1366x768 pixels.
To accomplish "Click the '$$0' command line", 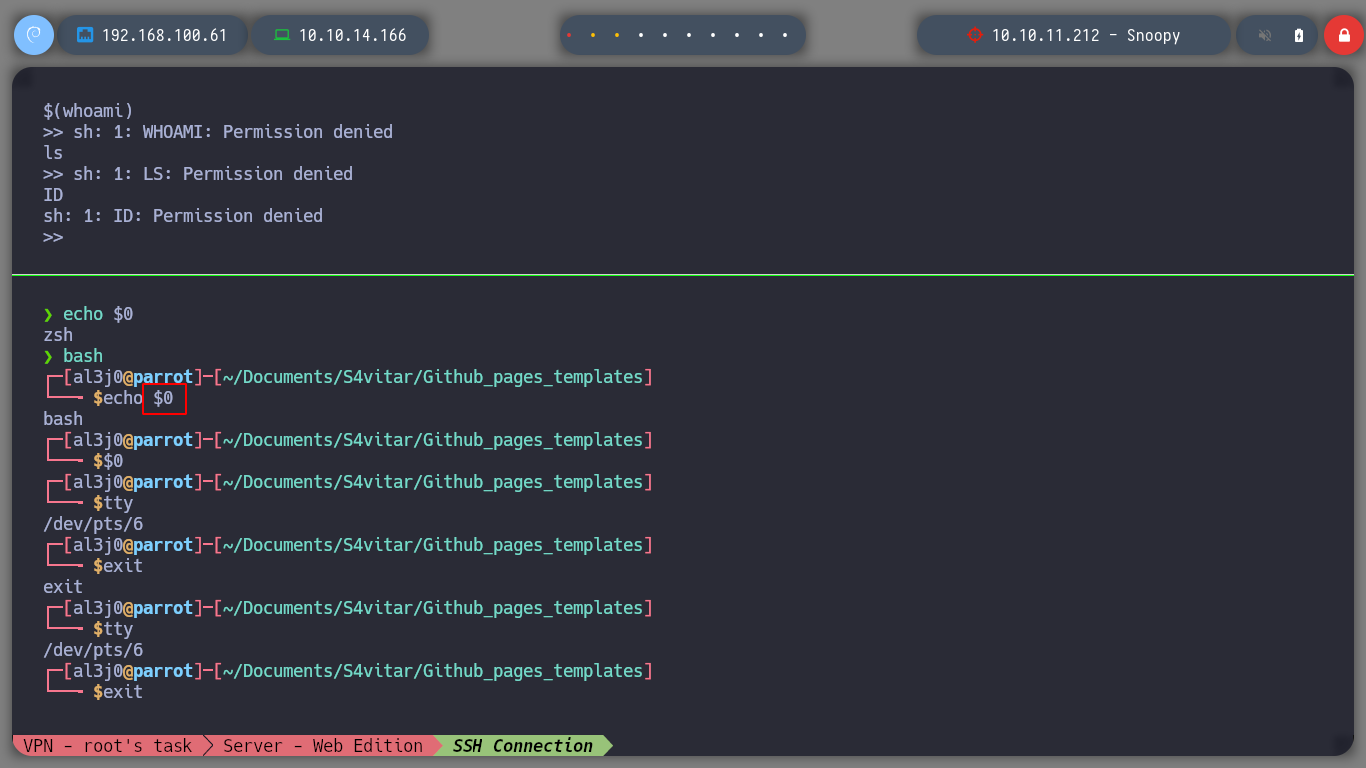I will pos(108,461).
